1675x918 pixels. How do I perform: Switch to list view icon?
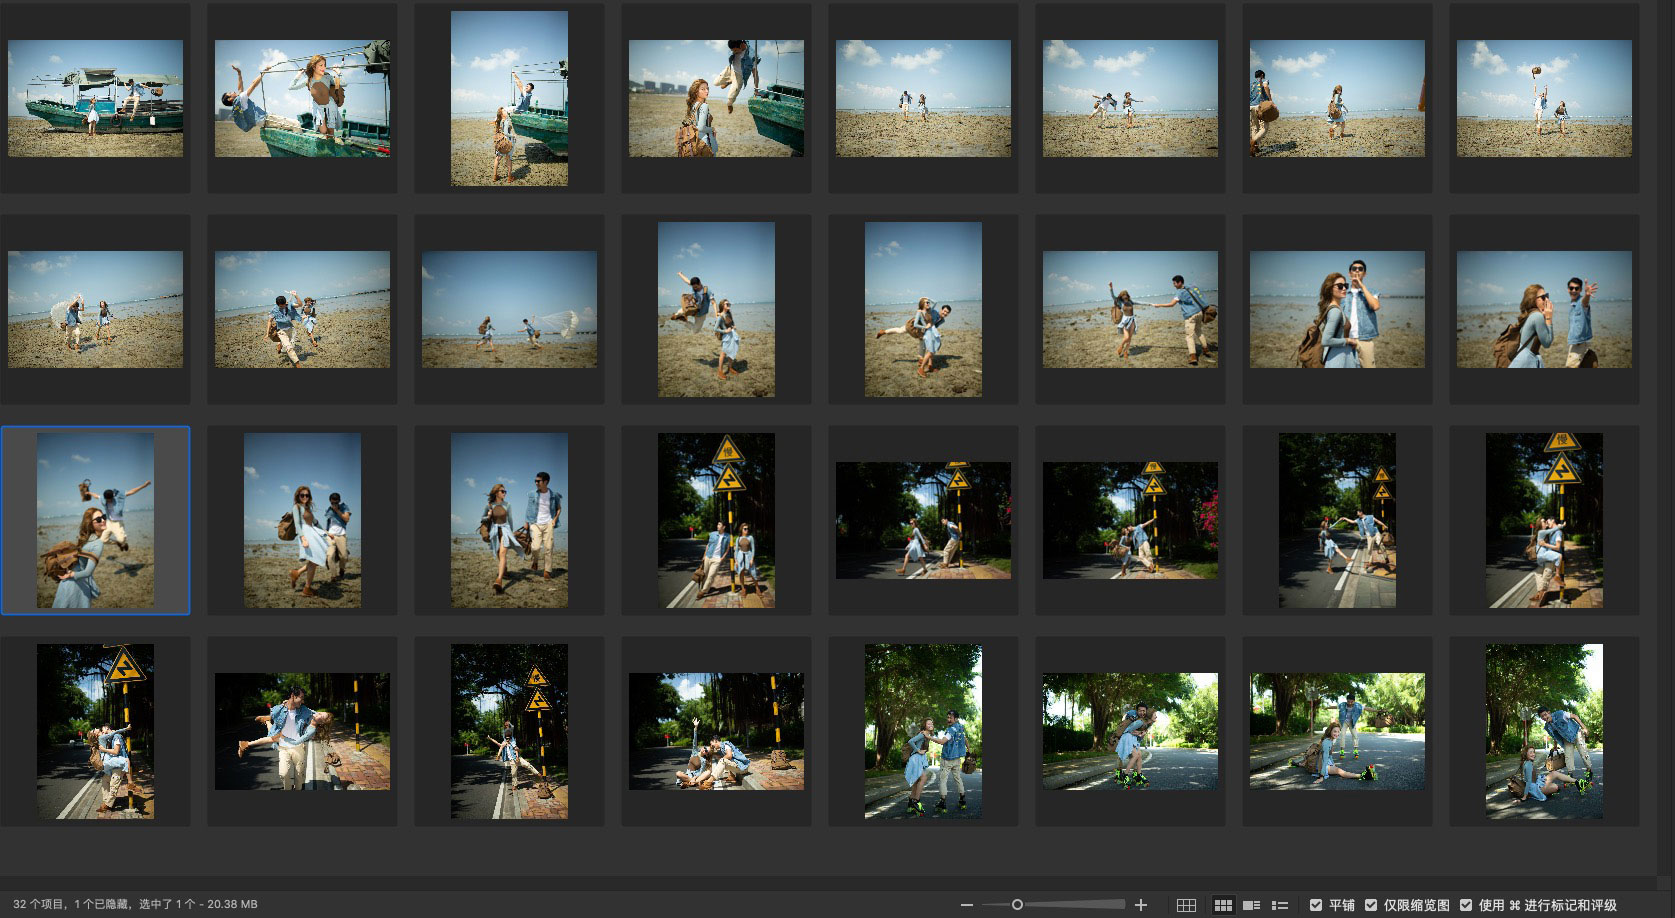click(1279, 905)
